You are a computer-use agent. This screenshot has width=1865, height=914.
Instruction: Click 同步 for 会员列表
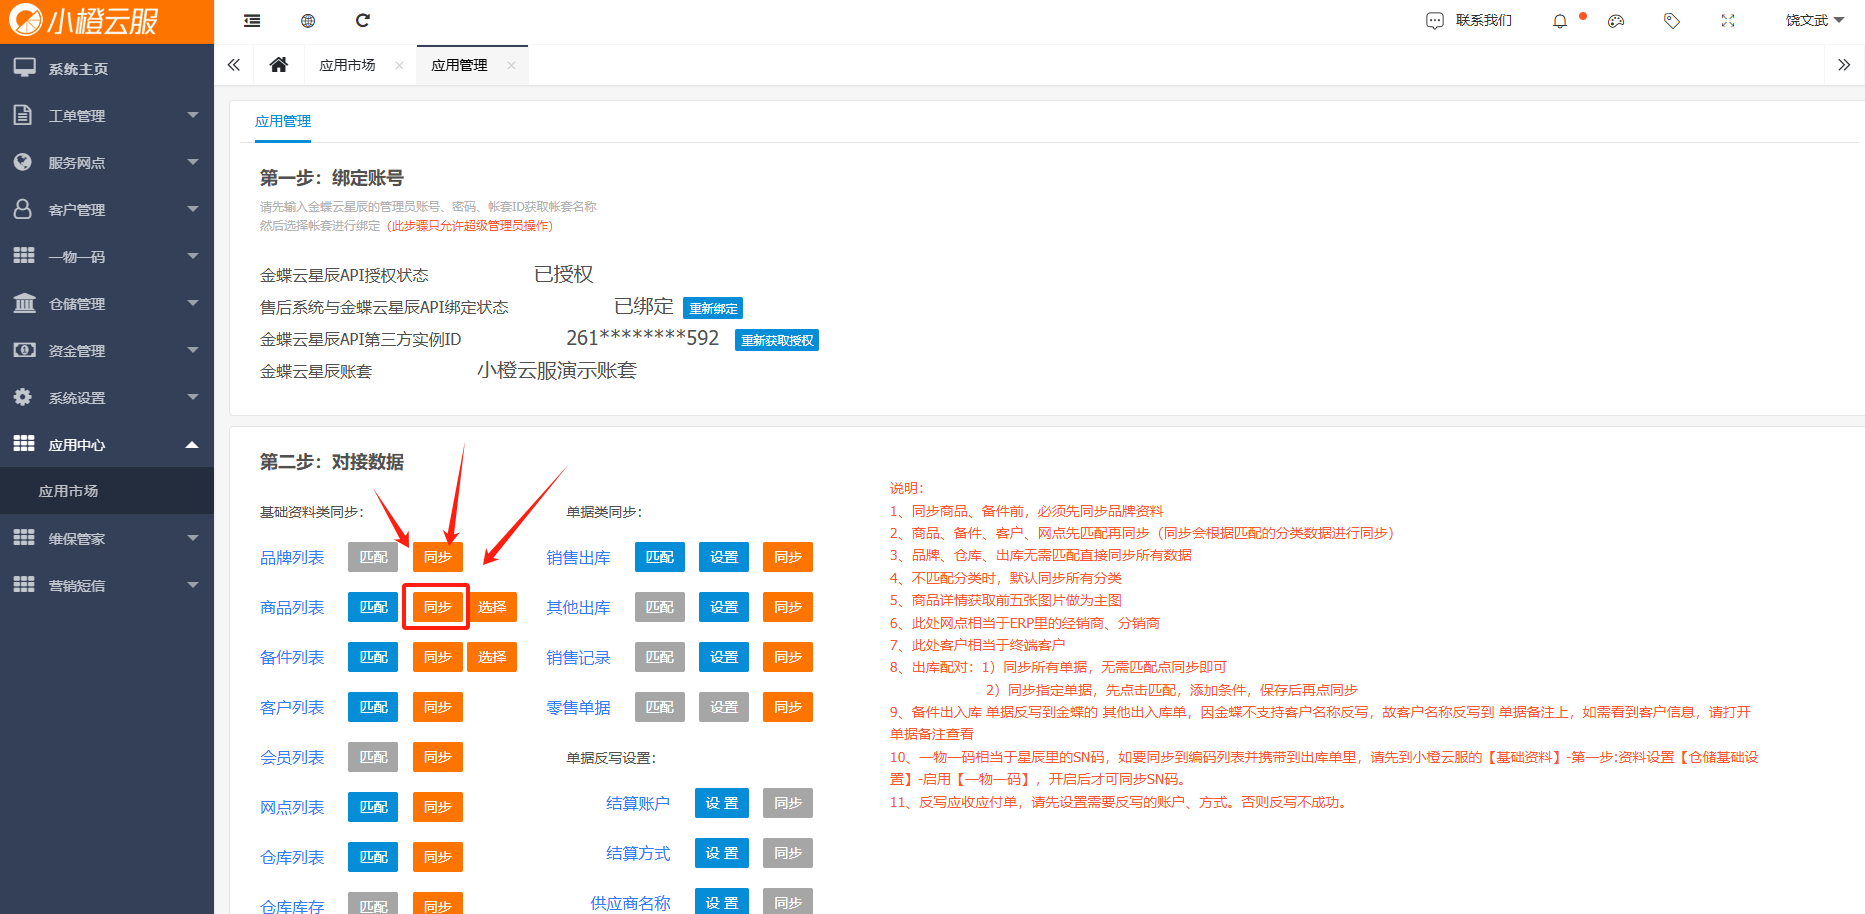coord(438,757)
